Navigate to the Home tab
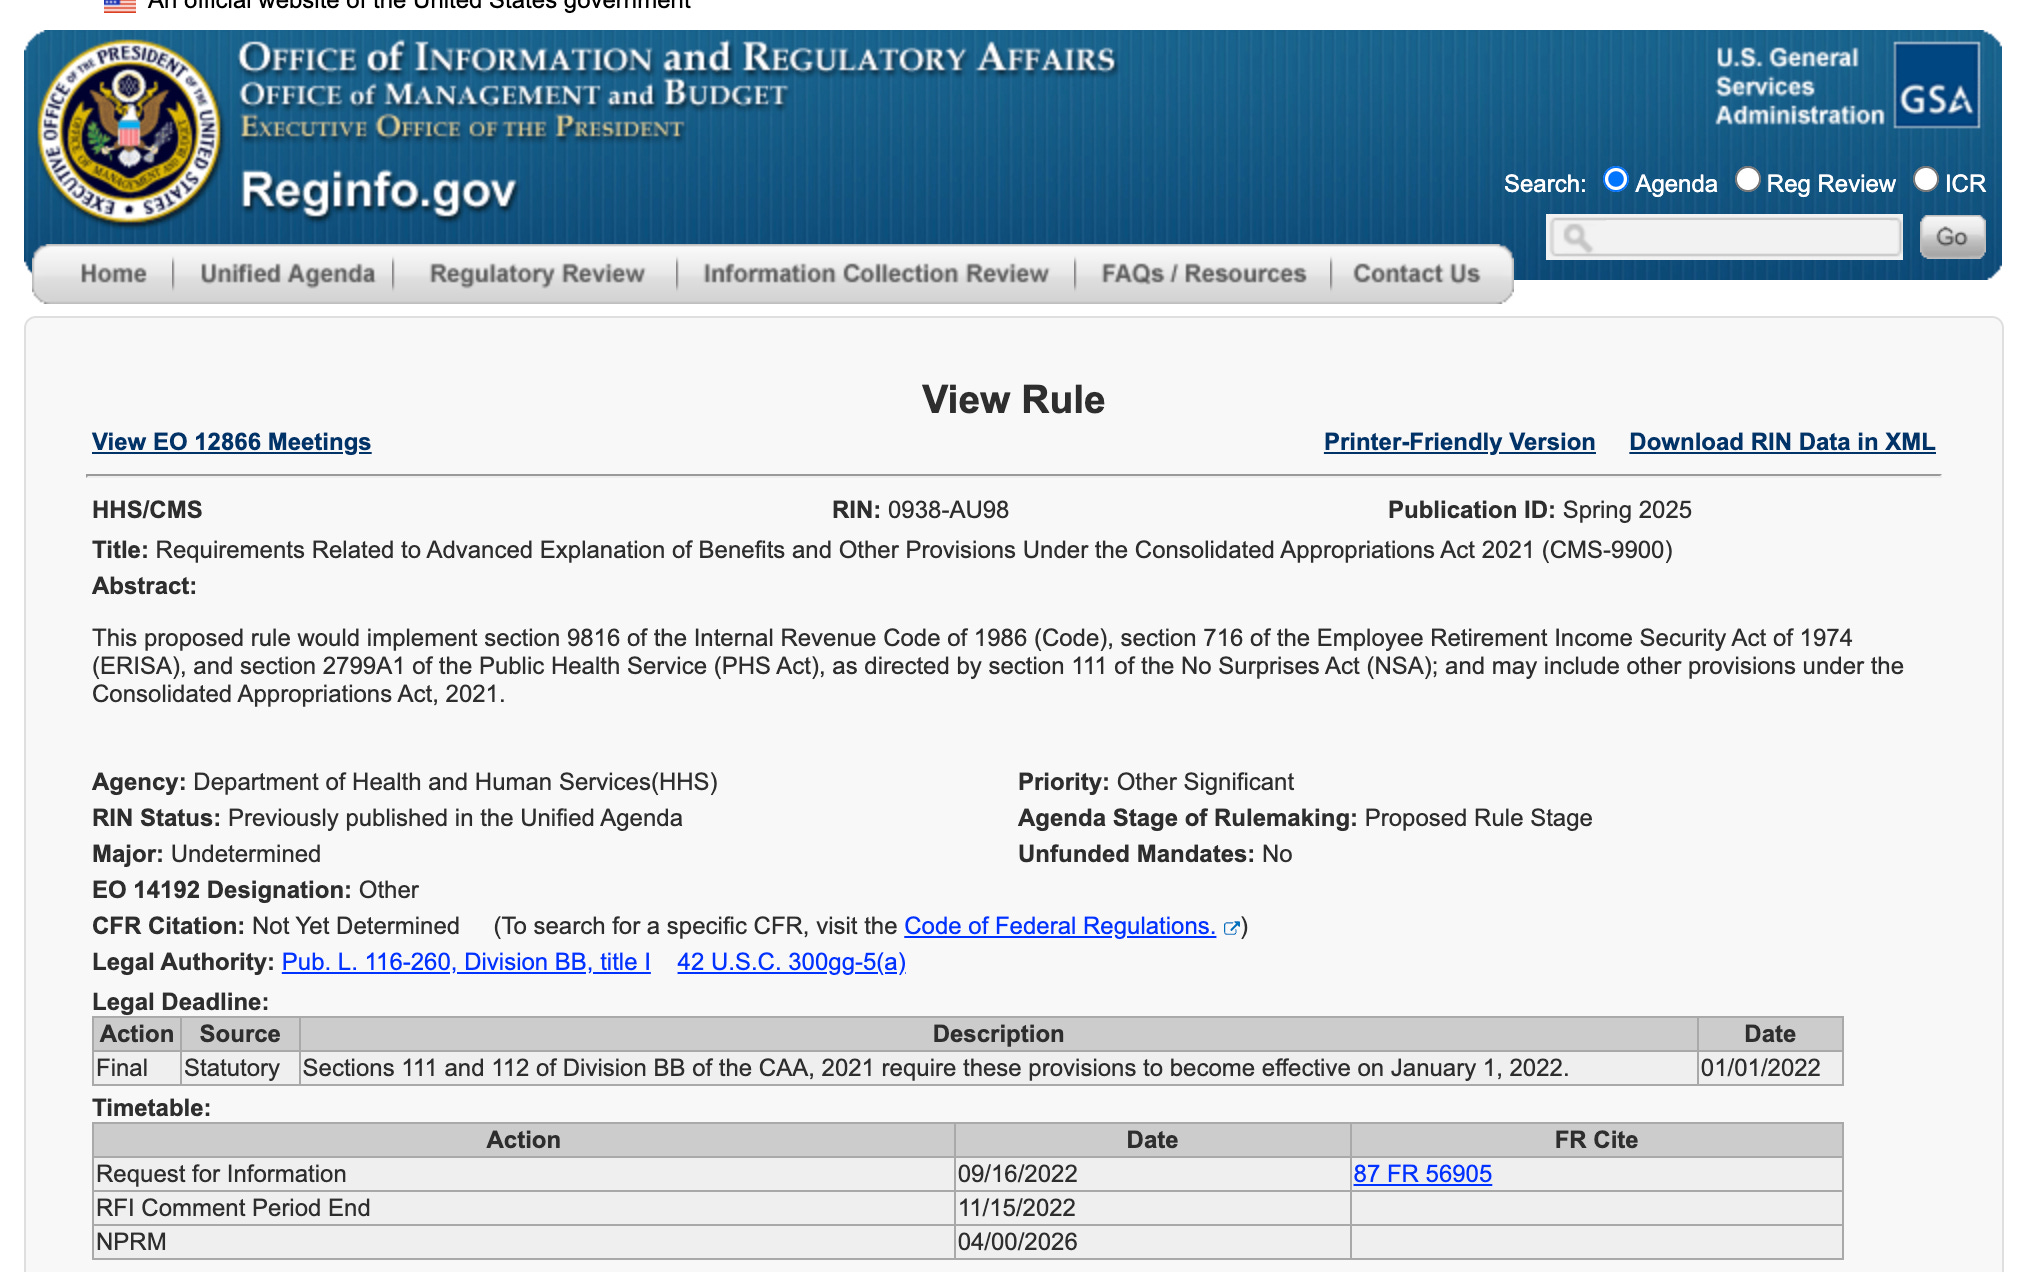Image resolution: width=2030 pixels, height=1272 pixels. tap(113, 274)
